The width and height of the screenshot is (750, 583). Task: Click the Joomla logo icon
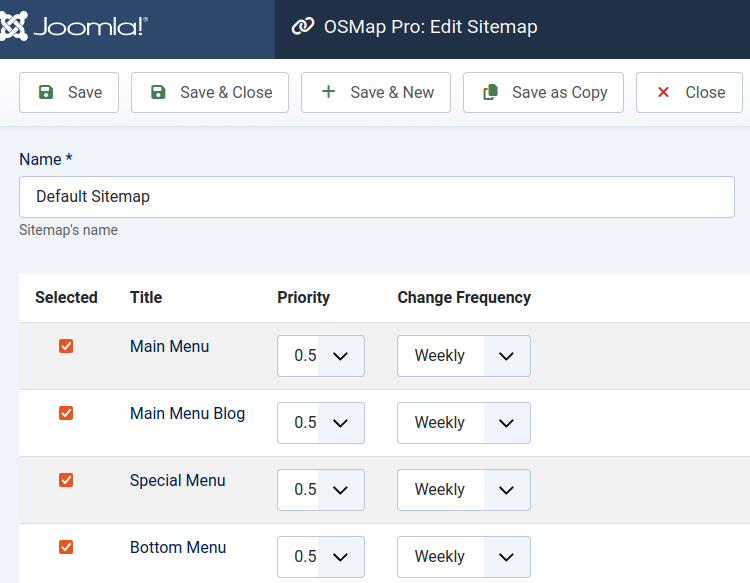pyautogui.click(x=13, y=26)
